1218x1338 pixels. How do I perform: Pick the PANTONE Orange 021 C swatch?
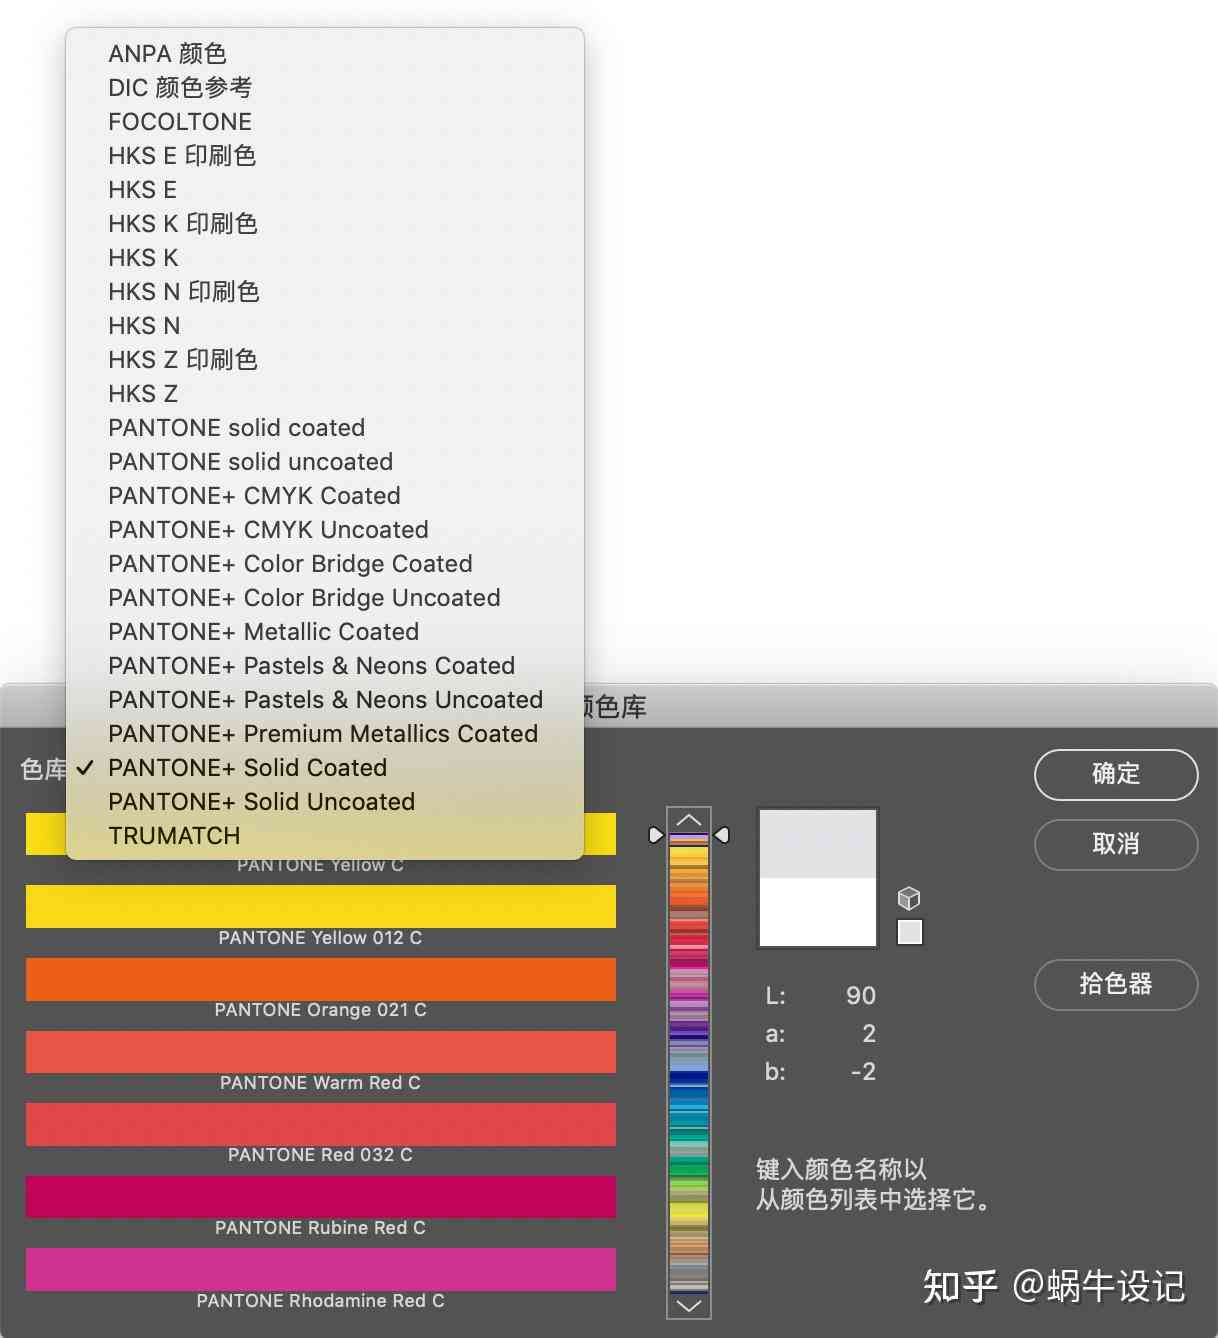click(320, 979)
